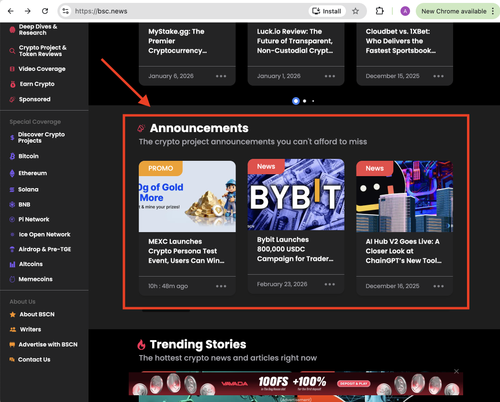Click Deposit & Play on ad banner

[x=354, y=384]
